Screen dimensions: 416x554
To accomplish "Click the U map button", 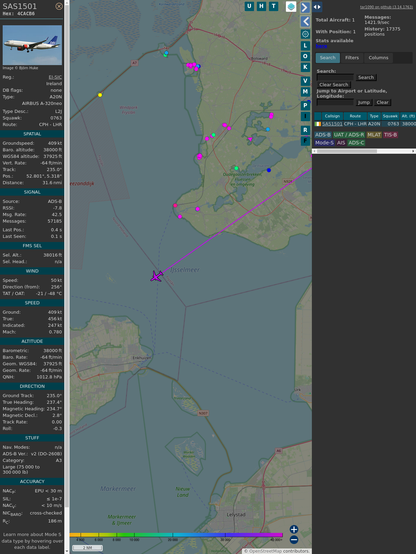I will 249,6.
